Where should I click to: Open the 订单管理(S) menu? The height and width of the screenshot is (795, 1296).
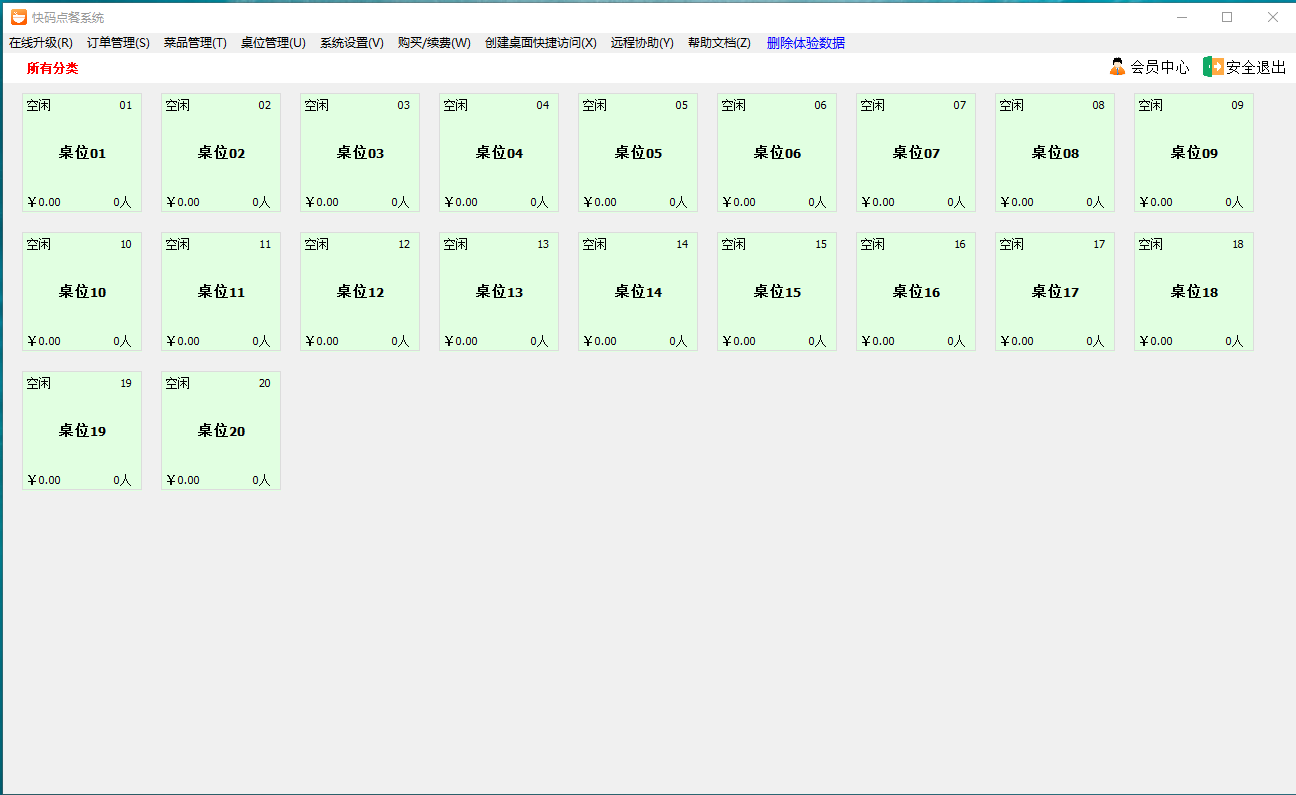tap(118, 43)
